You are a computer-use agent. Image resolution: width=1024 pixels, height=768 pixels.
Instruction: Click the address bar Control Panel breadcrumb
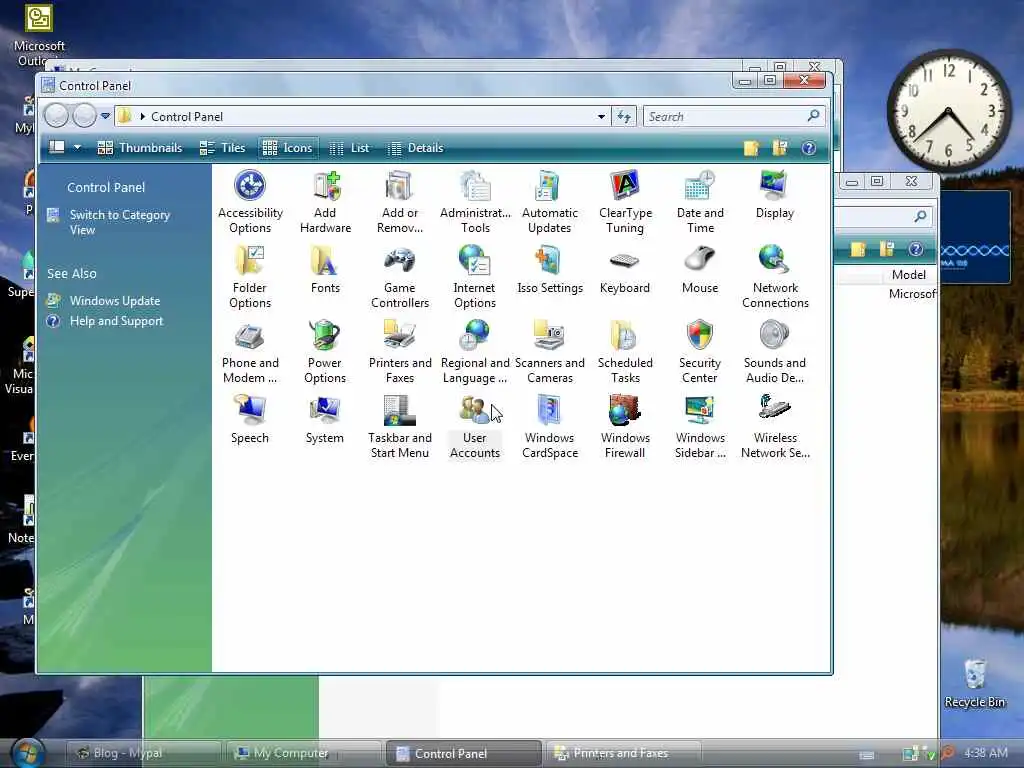pos(187,117)
